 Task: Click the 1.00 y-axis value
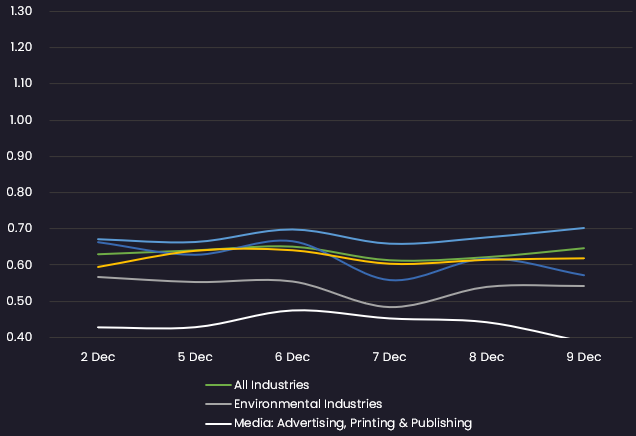(x=20, y=120)
